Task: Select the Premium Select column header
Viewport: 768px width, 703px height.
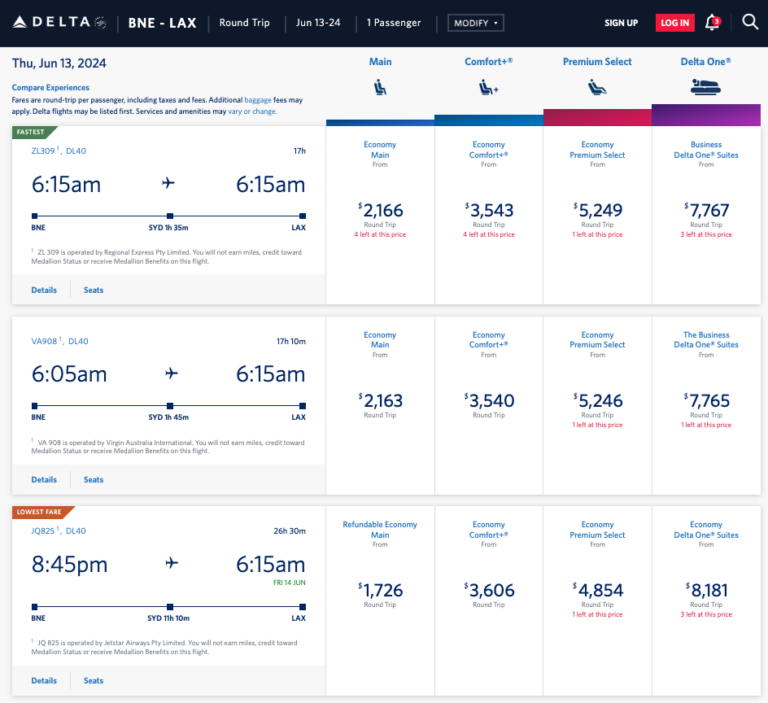Action: [597, 62]
